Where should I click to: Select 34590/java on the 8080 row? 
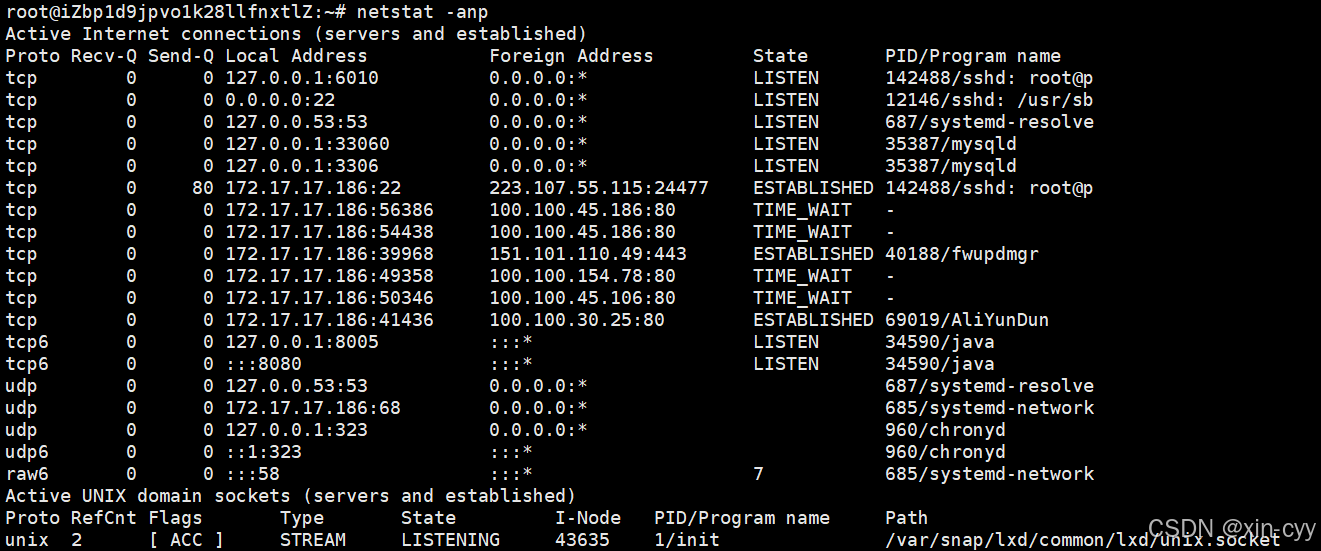pyautogui.click(x=940, y=364)
